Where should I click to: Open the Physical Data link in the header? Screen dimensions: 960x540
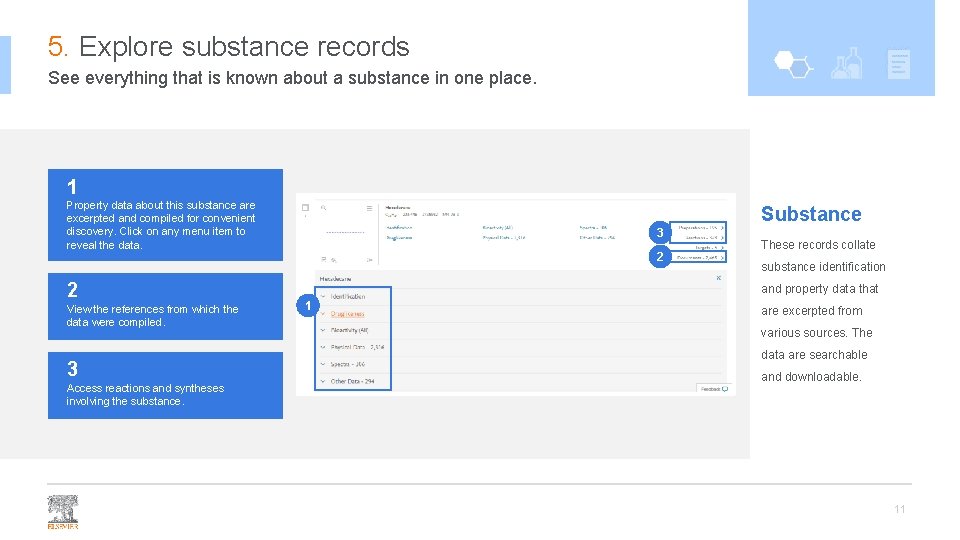pyautogui.click(x=503, y=238)
